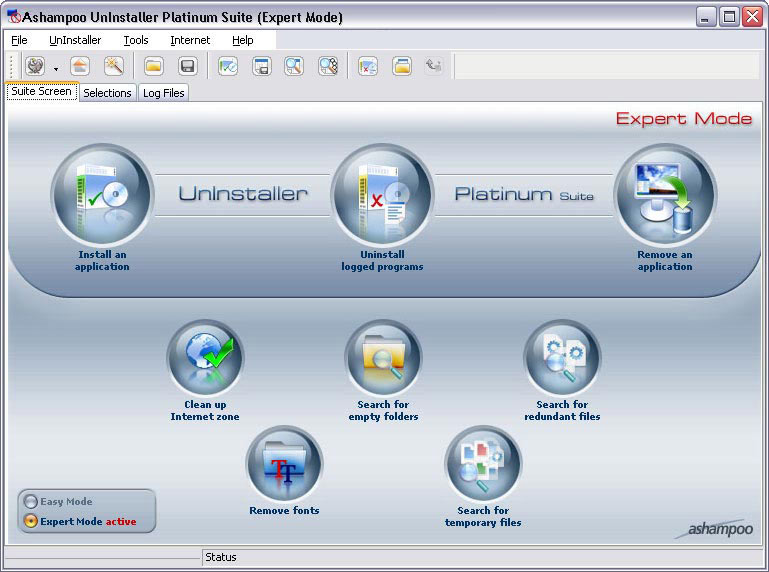
Task: Click the 'Install an application' text label
Action: pos(102,260)
